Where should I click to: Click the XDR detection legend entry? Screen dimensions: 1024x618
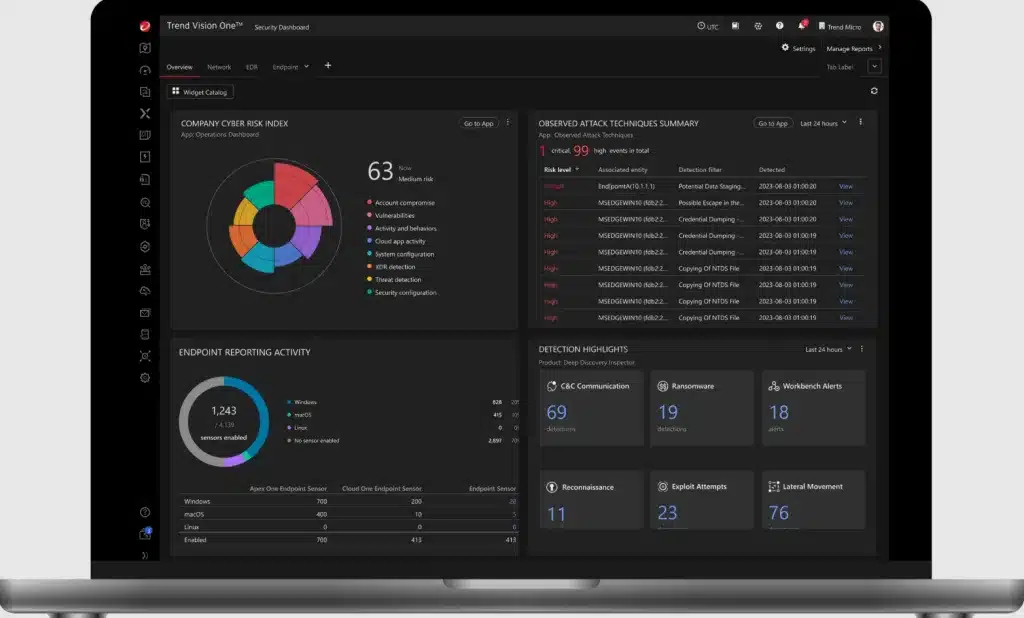pyautogui.click(x=391, y=267)
